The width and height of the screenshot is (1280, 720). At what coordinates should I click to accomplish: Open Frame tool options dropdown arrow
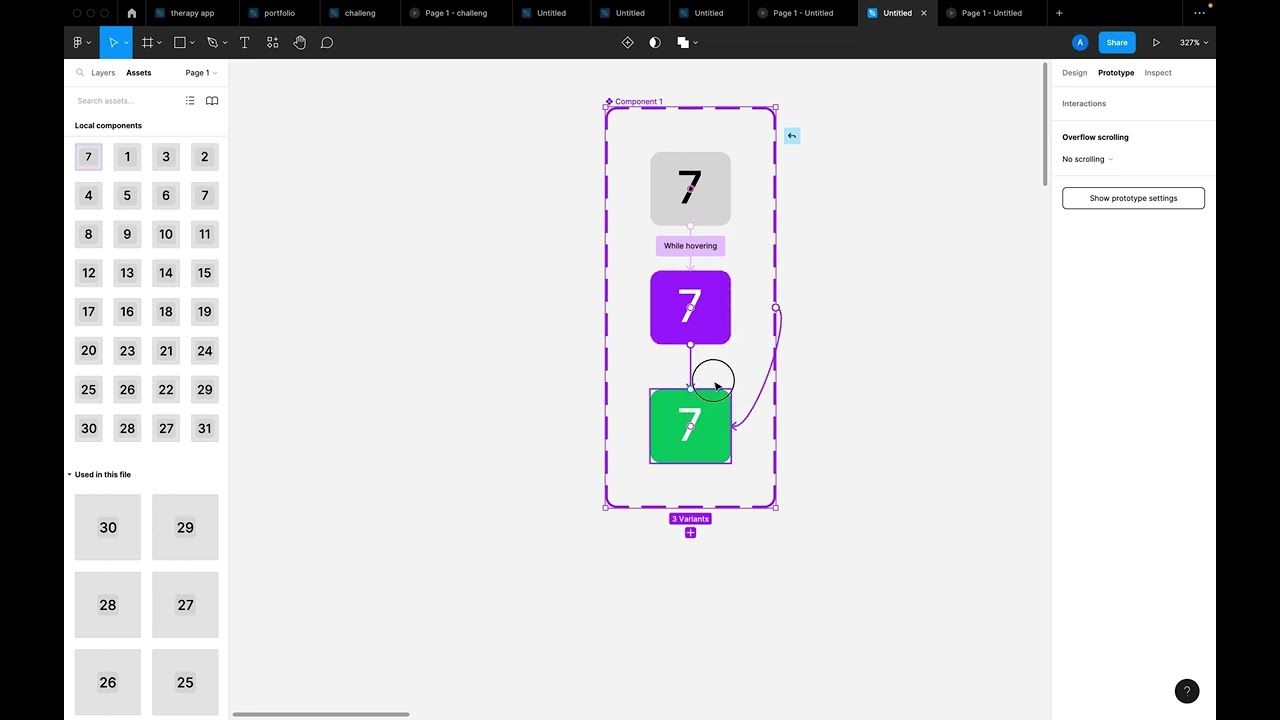(158, 43)
